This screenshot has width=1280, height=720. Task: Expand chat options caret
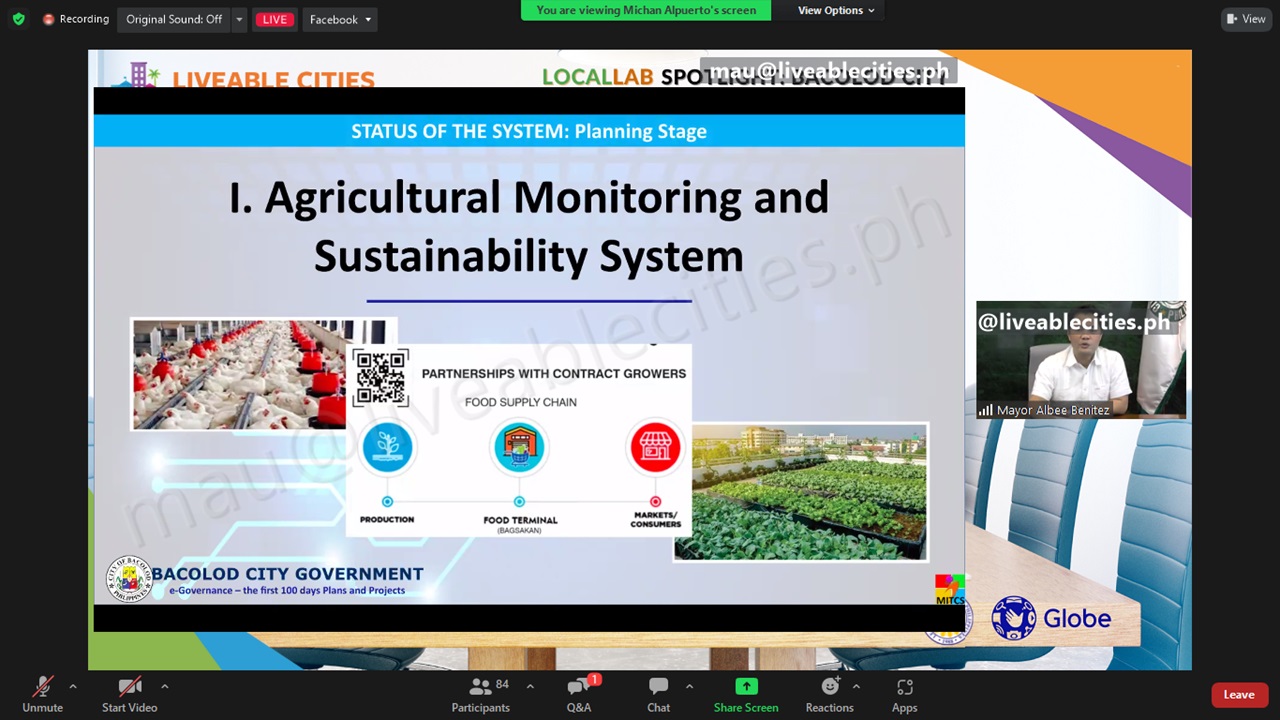pyautogui.click(x=689, y=686)
